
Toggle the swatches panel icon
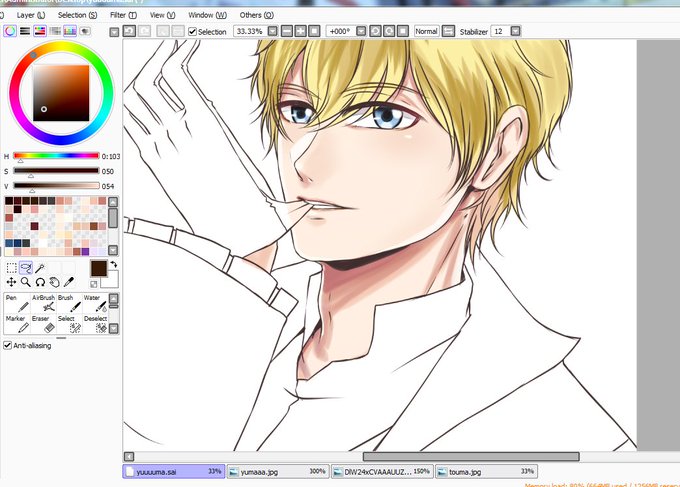(x=70, y=31)
